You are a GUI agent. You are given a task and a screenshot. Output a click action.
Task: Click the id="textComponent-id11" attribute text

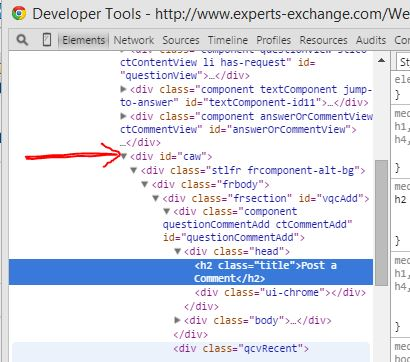(x=254, y=102)
